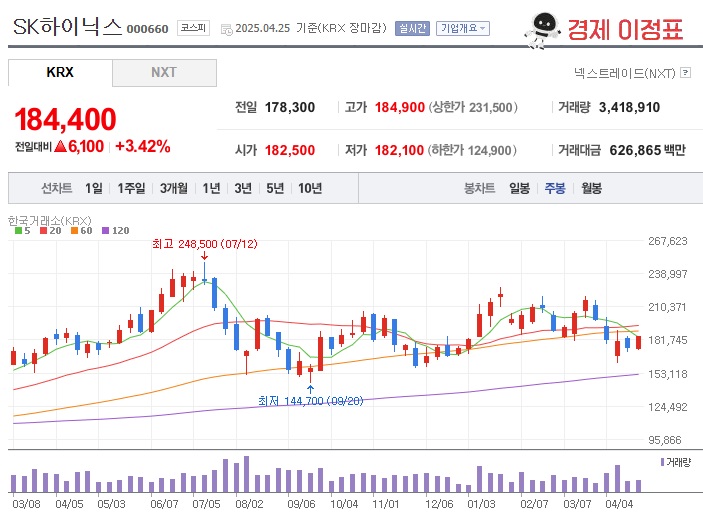Click the stock code 000660

click(148, 29)
